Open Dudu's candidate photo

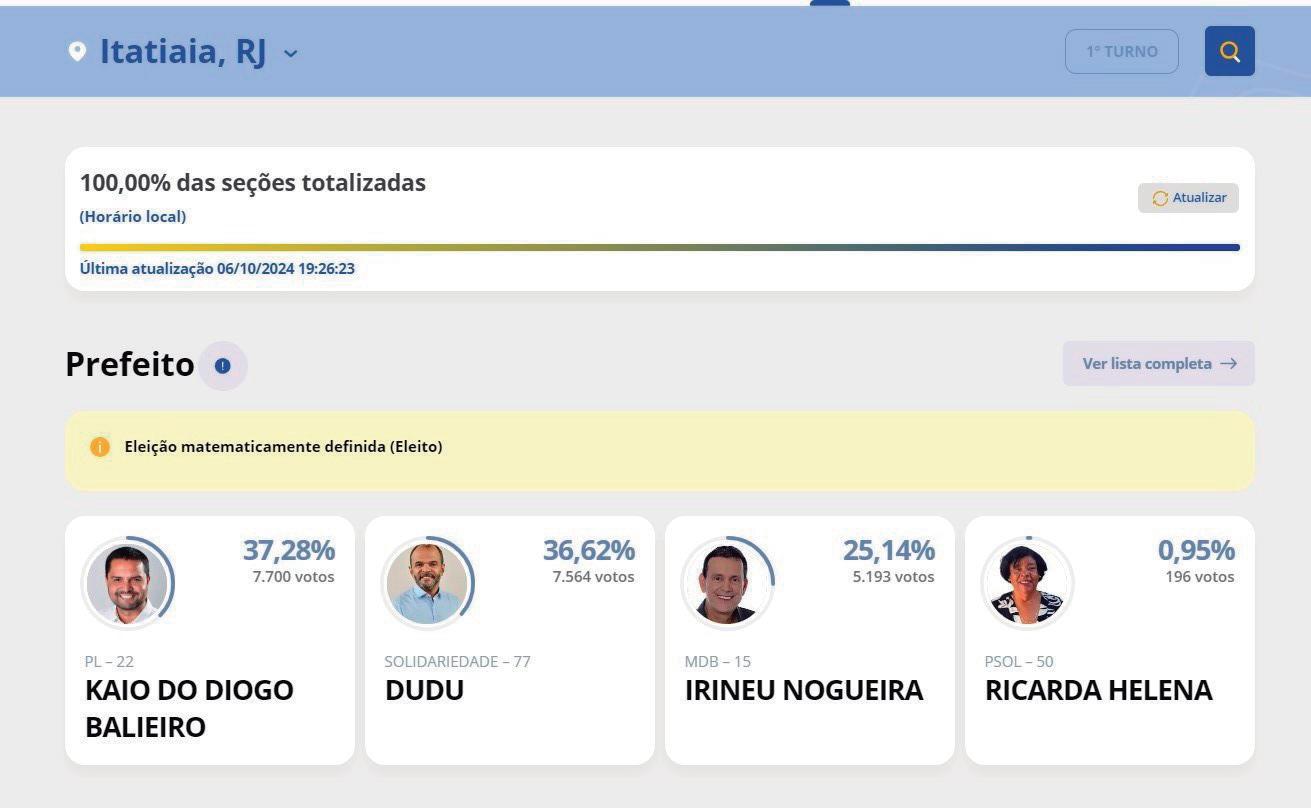427,584
